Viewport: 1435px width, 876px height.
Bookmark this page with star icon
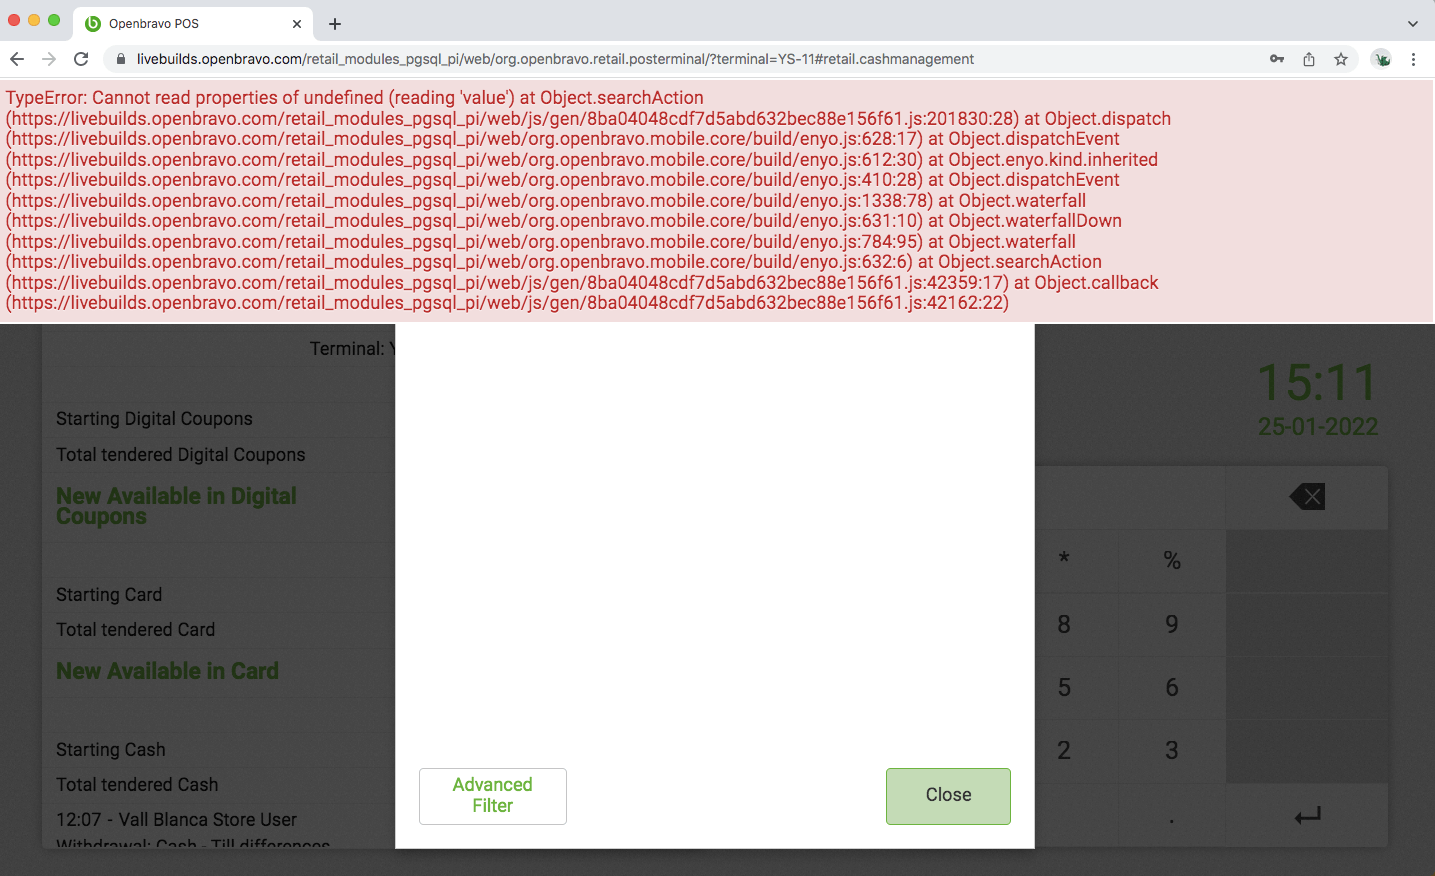pos(1341,59)
